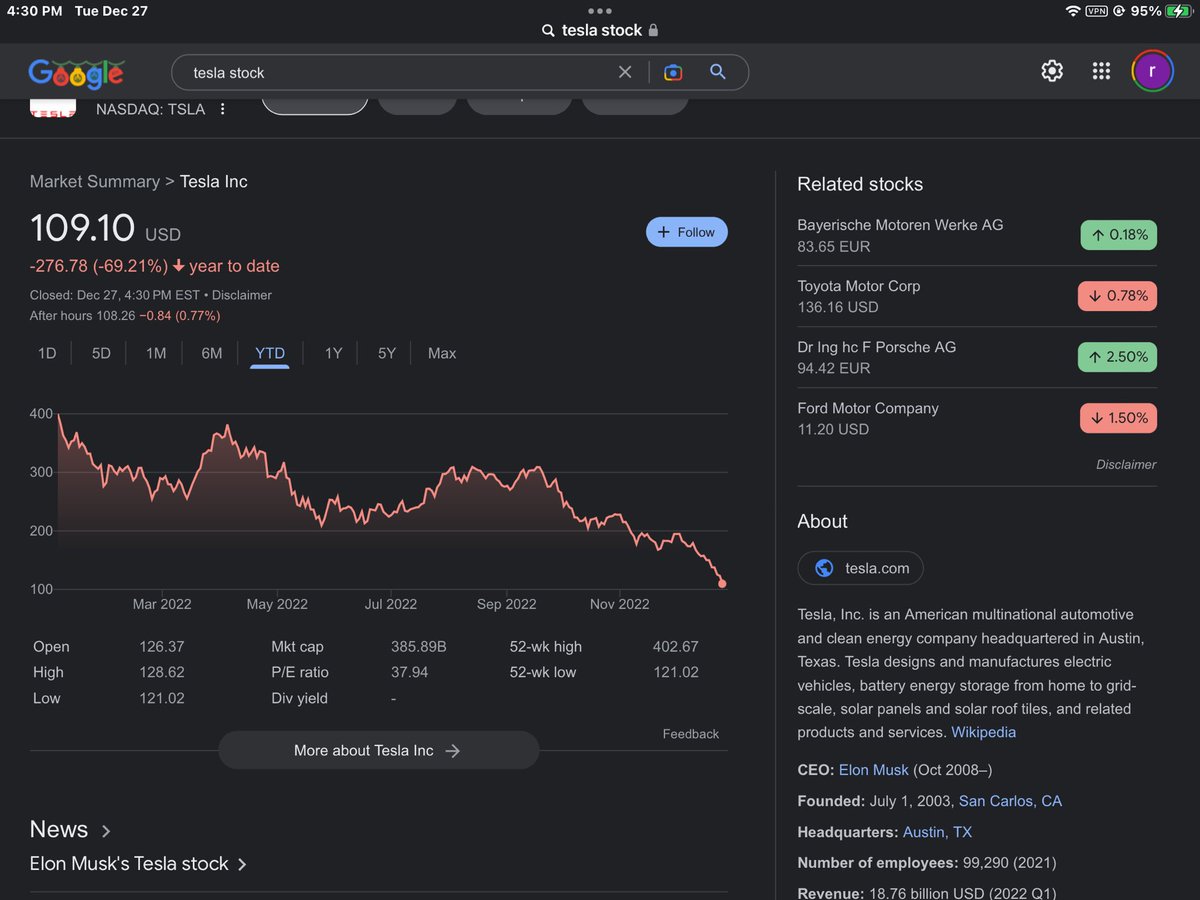
Task: Click the Open price 126.37
Action: point(161,647)
